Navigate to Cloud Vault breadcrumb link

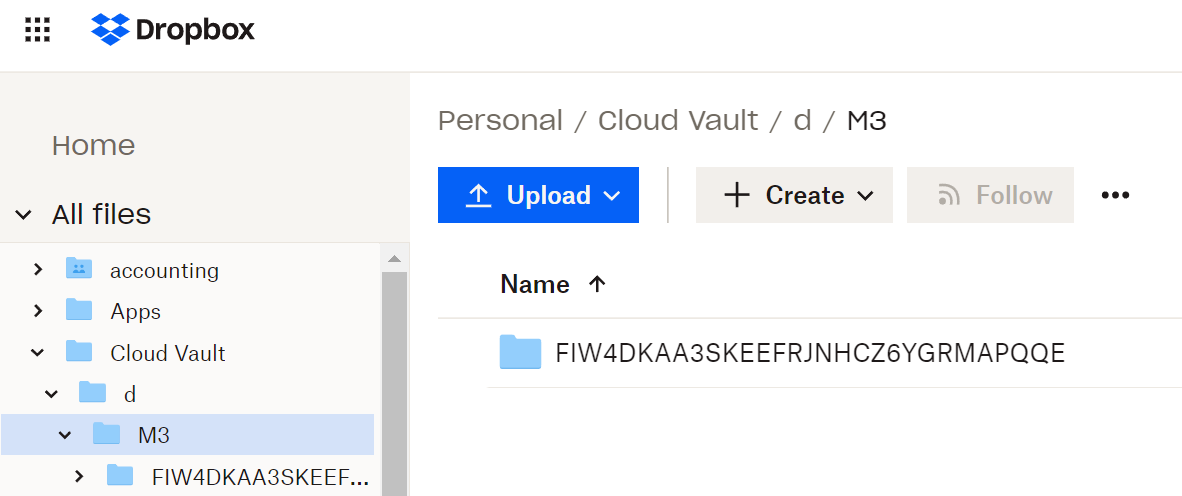coord(678,121)
